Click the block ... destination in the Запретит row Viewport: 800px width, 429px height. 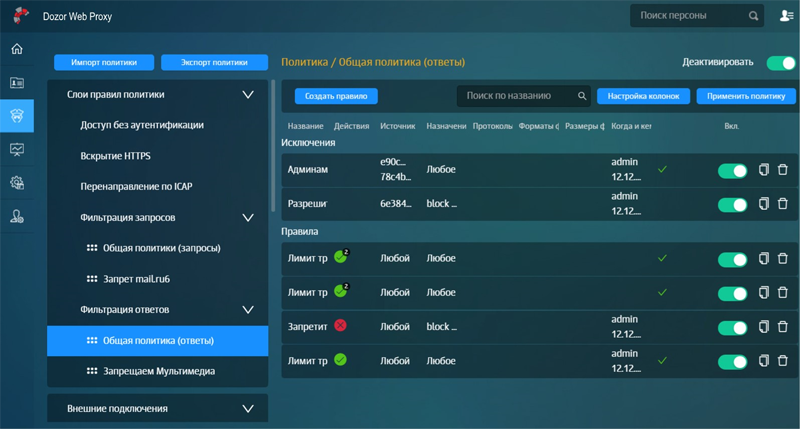(x=442, y=326)
